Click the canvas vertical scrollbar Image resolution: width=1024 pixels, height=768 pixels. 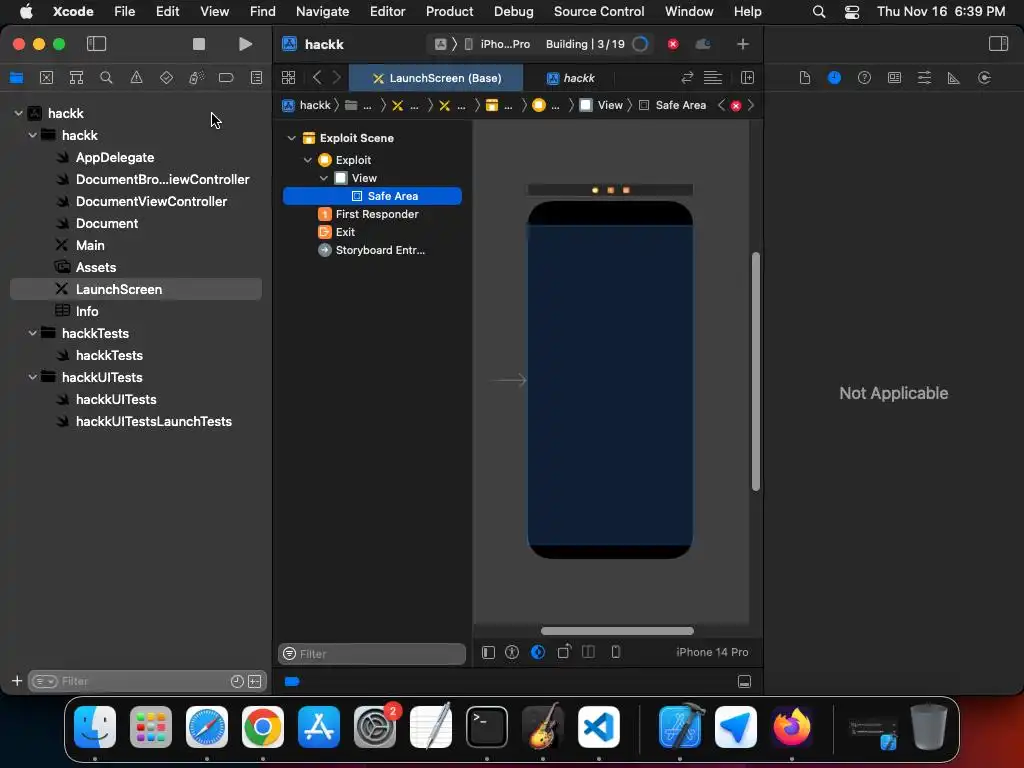click(x=756, y=371)
